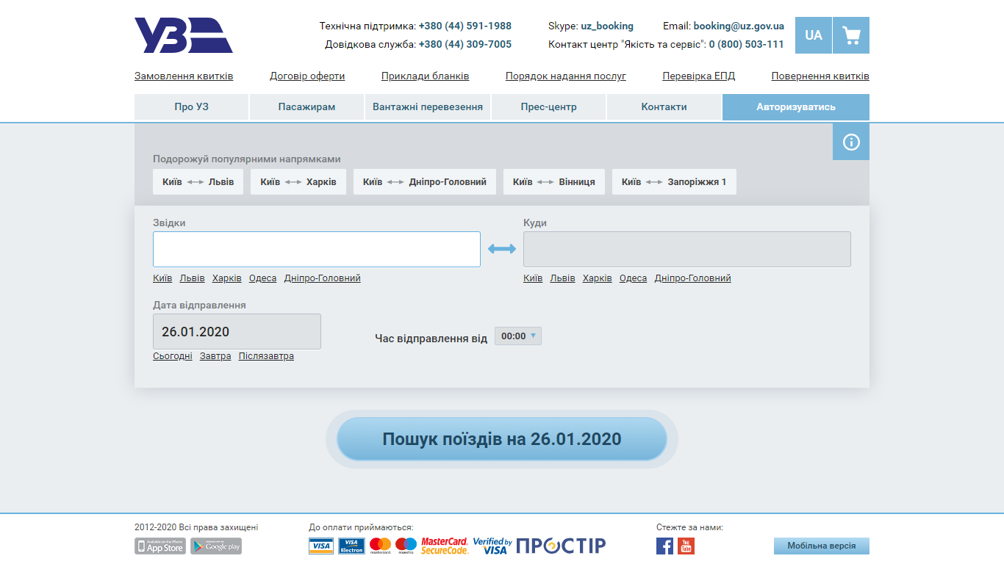Choose Київ under the Звідки field
Screen dimensions: 1004x564
coord(163,278)
